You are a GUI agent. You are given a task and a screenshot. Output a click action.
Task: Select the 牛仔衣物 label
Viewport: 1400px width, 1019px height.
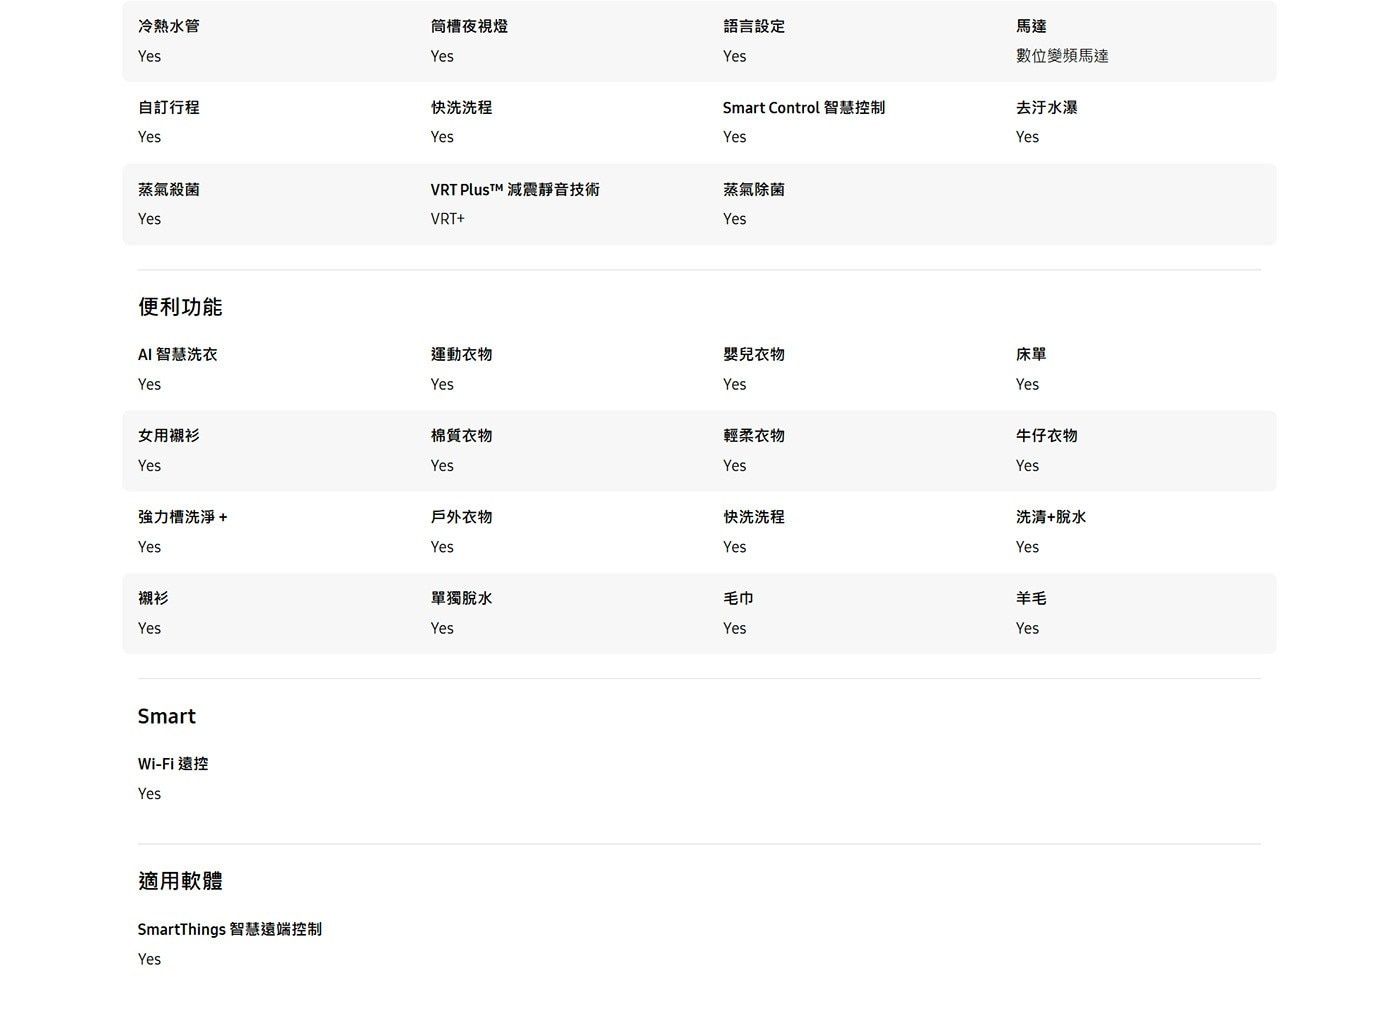[x=1047, y=435]
